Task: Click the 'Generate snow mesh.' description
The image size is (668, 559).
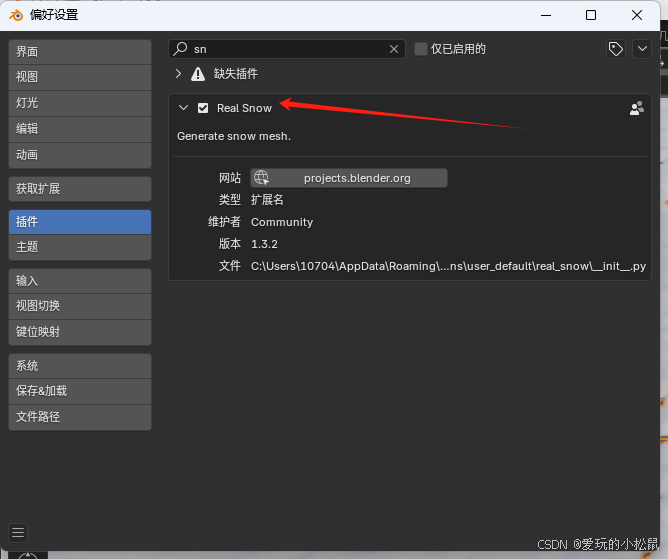Action: tap(234, 136)
